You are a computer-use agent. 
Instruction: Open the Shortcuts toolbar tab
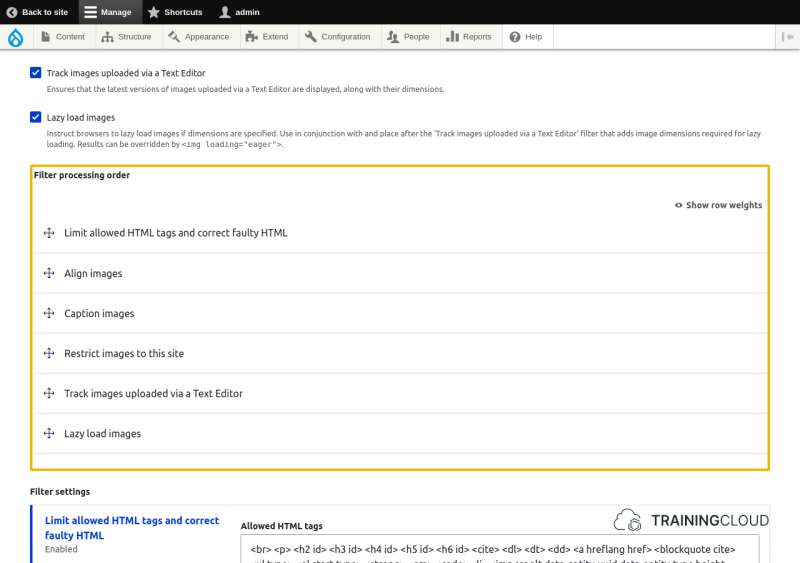(177, 12)
